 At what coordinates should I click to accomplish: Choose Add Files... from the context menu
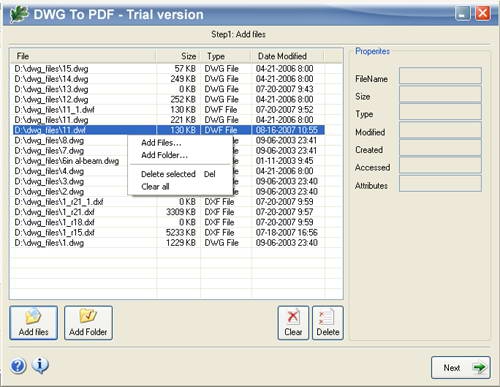161,143
